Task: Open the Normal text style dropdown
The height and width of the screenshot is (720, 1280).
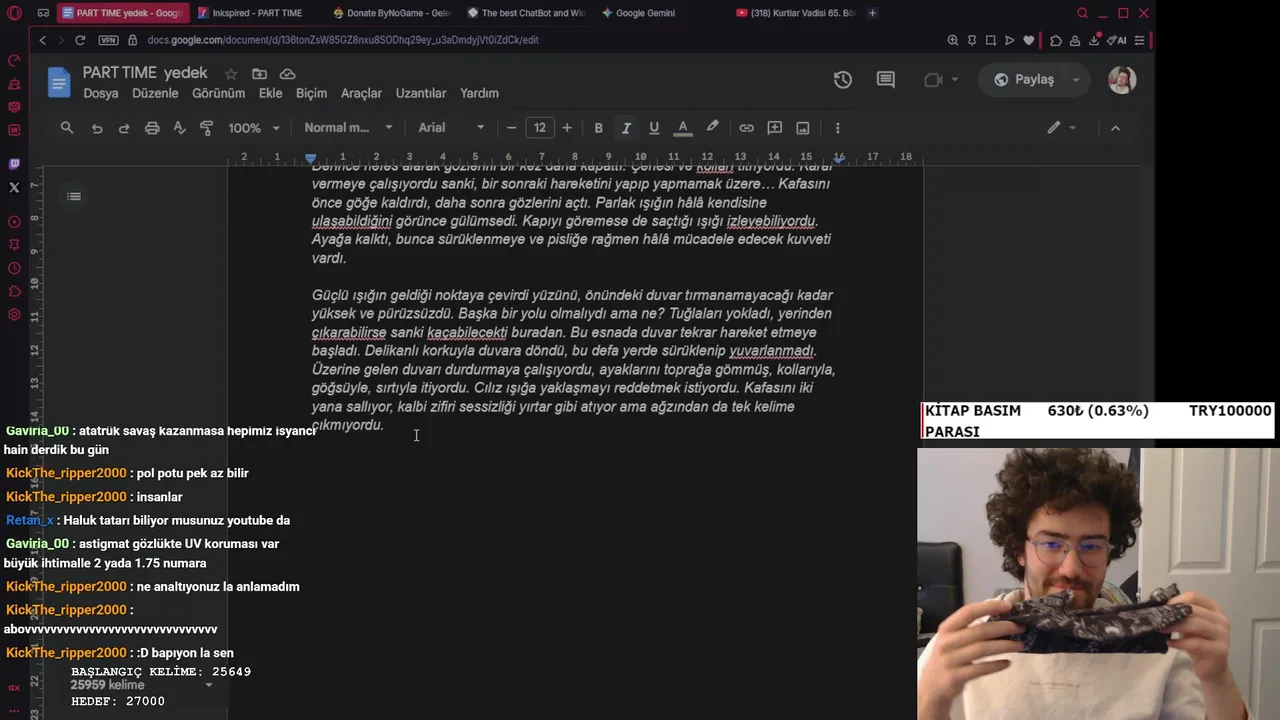Action: click(349, 128)
